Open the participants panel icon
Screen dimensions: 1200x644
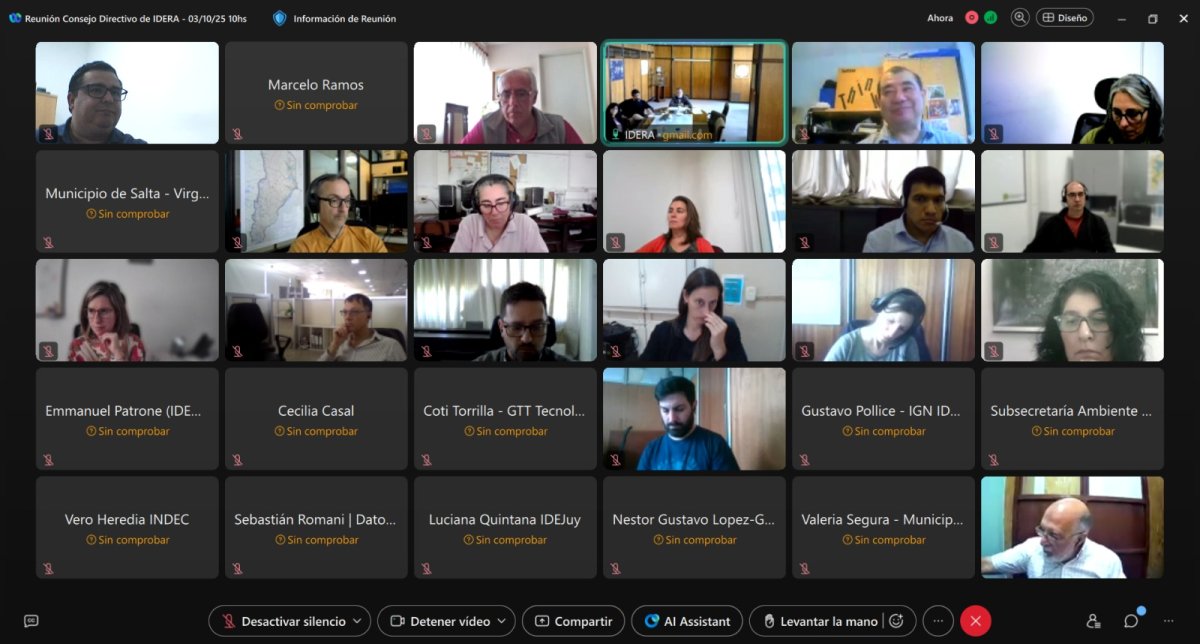[1093, 621]
